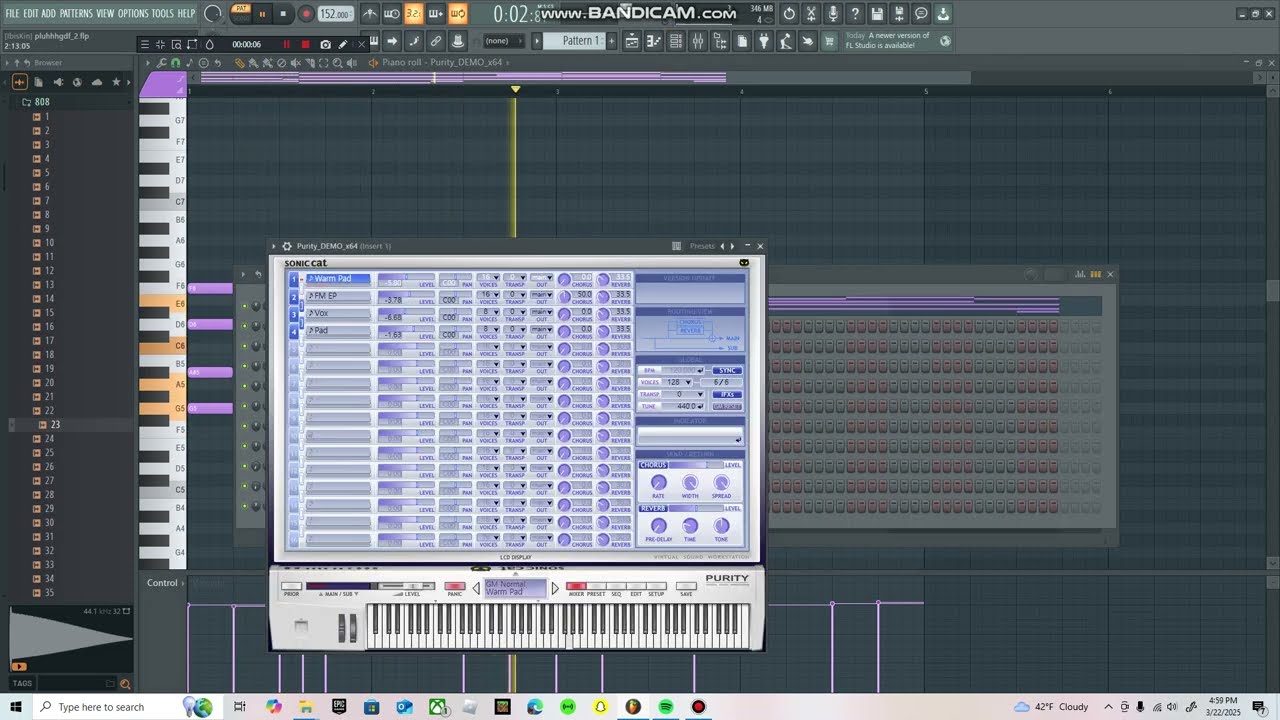Open the Purity Presets menu

702,246
